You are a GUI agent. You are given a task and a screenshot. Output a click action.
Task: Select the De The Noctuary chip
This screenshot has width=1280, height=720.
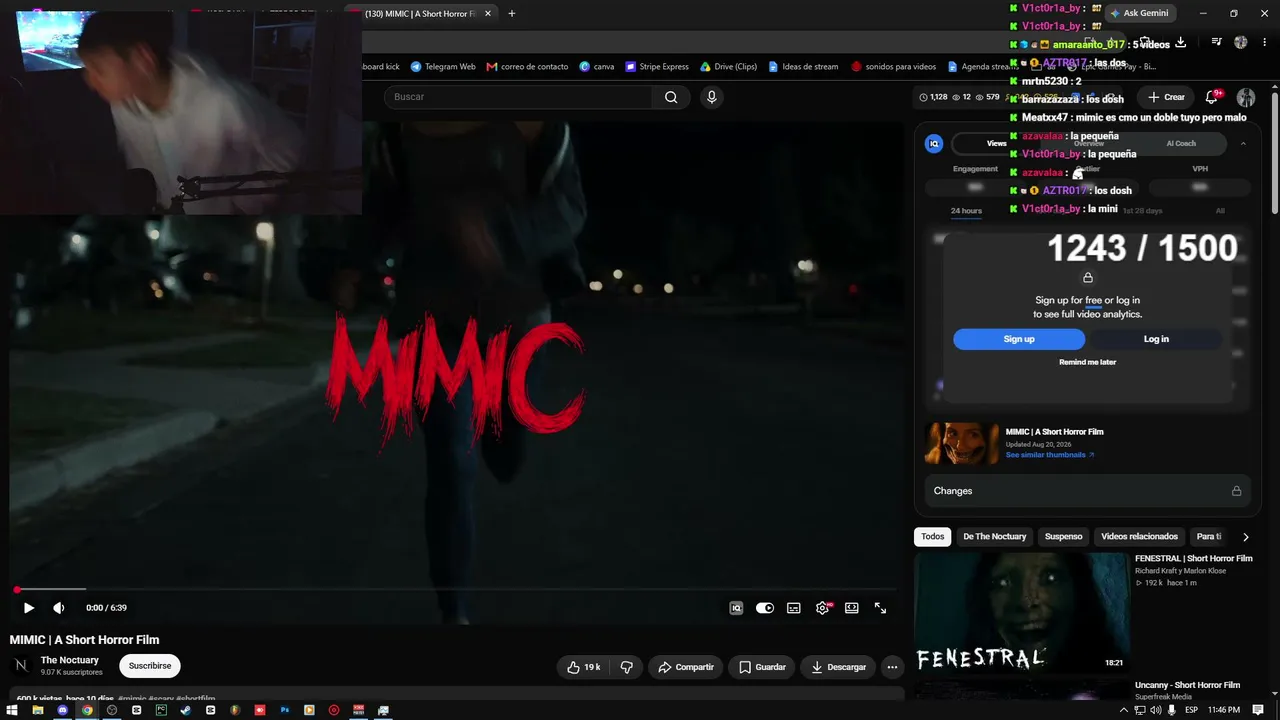(x=995, y=537)
